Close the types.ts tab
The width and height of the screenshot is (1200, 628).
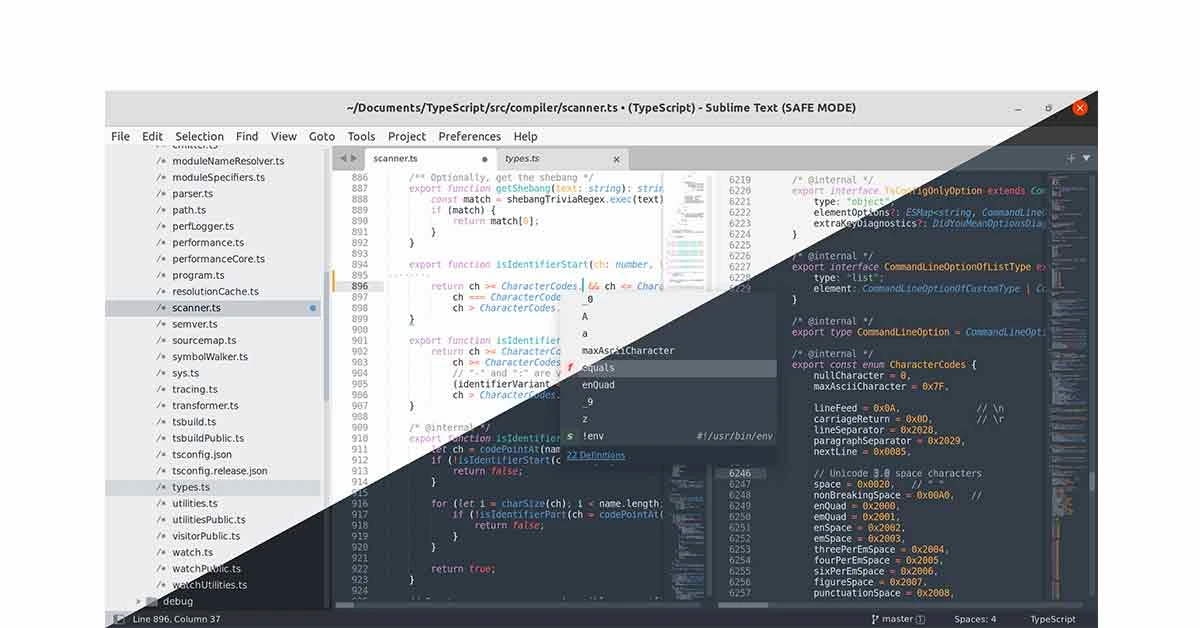coord(617,158)
